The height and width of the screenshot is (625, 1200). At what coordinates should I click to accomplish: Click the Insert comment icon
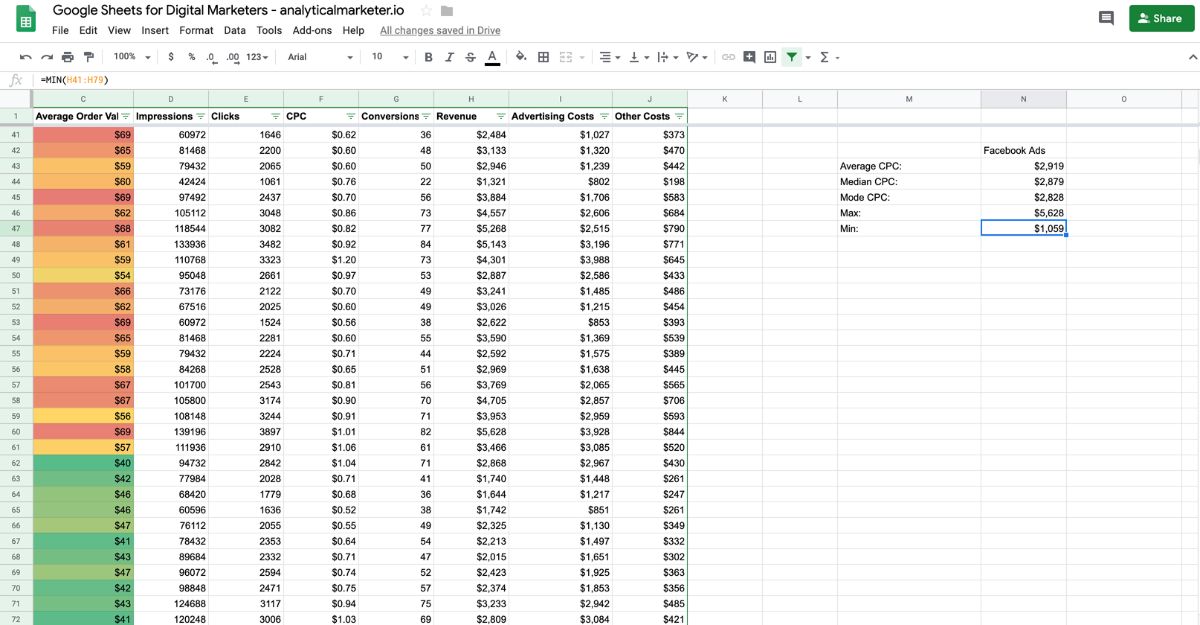tap(749, 57)
